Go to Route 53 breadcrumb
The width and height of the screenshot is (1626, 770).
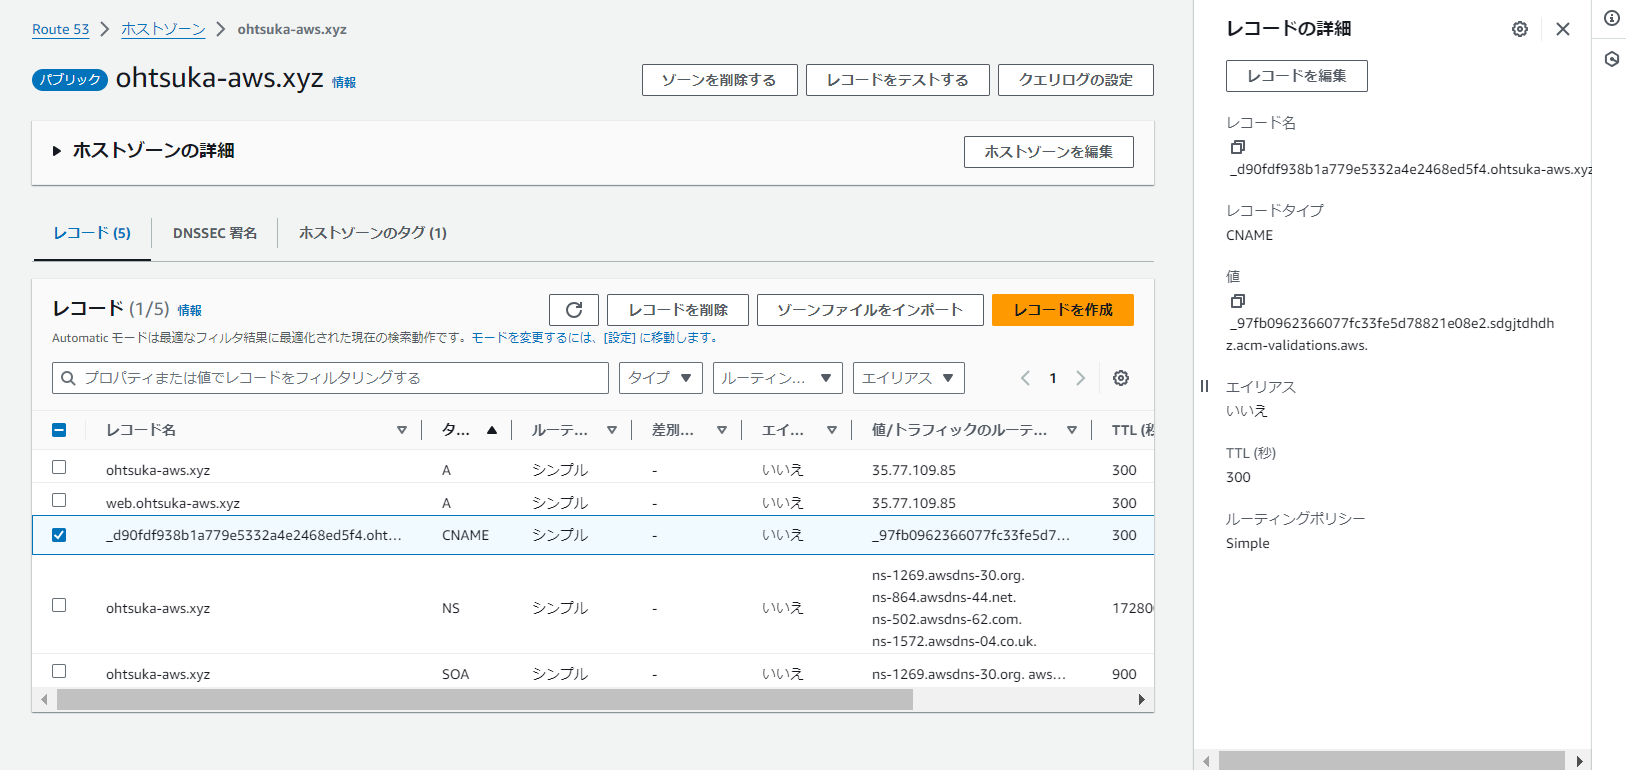click(61, 29)
